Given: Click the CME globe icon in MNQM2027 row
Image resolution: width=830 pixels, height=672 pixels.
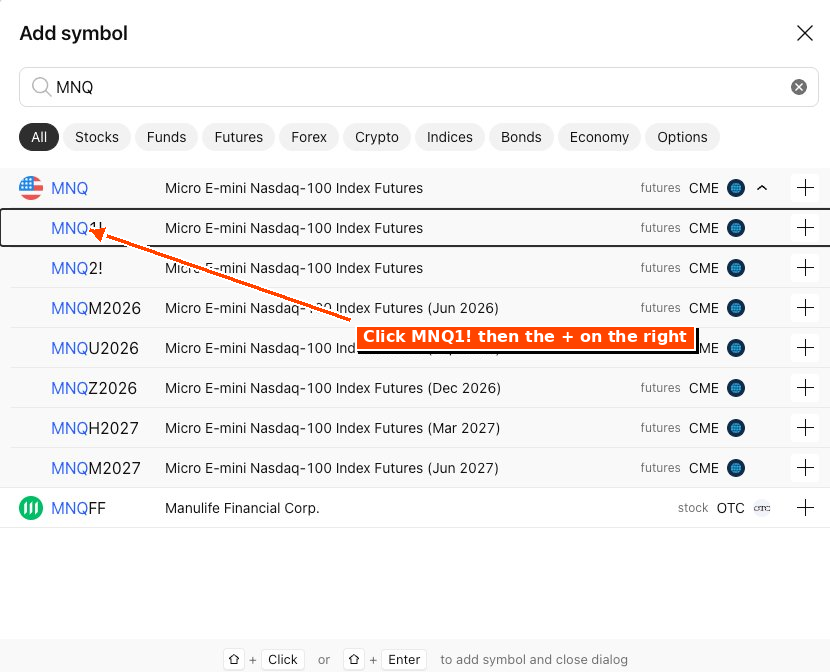Looking at the screenshot, I should tap(736, 468).
